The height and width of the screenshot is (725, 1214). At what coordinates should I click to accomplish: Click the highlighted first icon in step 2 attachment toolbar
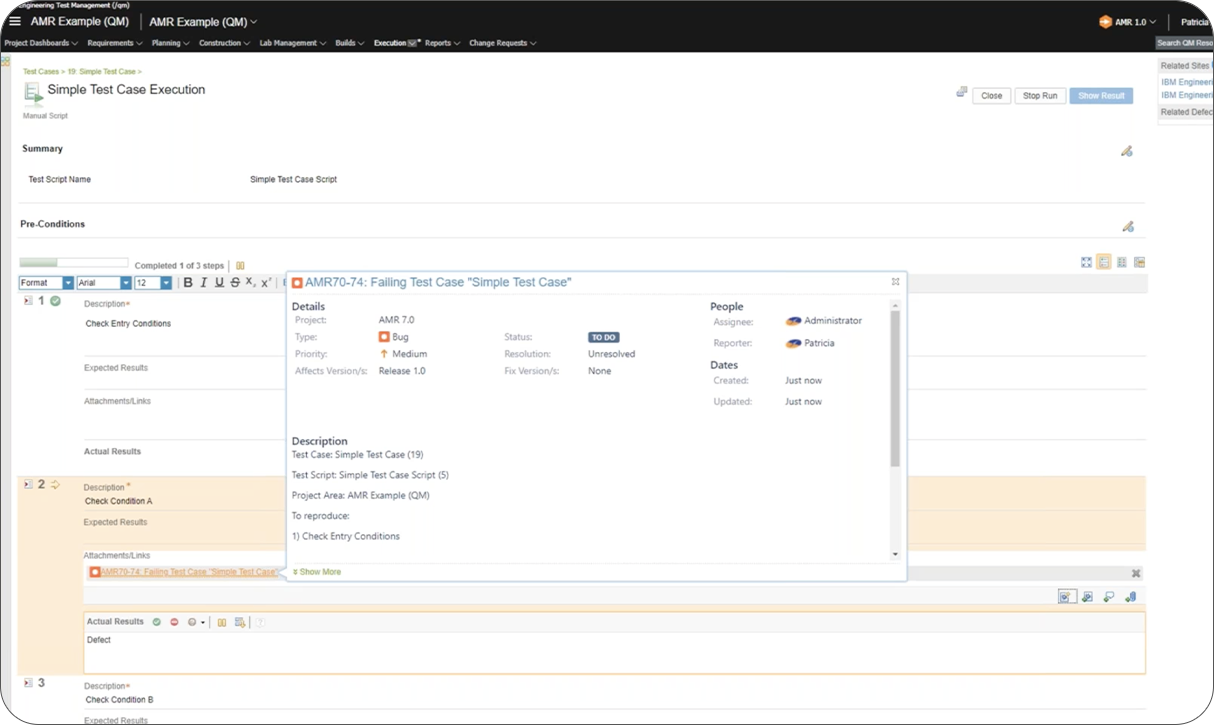click(x=1067, y=597)
